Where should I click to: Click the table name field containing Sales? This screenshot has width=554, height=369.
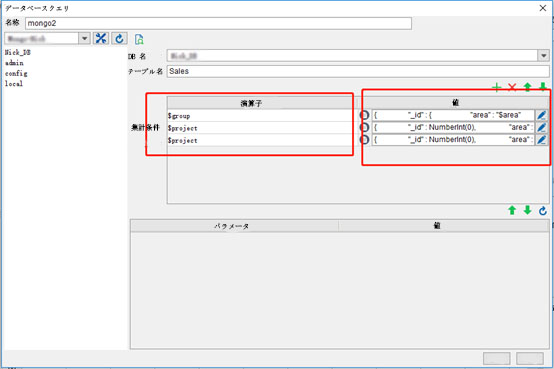358,71
